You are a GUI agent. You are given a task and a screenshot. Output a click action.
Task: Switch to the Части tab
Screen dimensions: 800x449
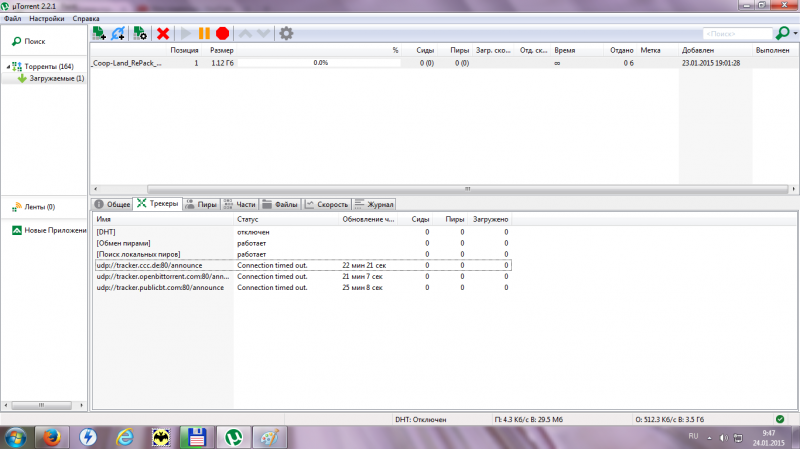239,204
